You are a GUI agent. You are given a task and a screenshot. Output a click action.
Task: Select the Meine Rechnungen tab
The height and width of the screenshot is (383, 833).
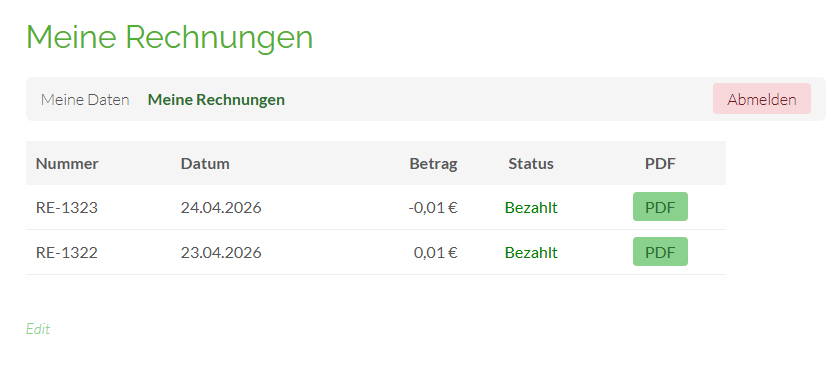(216, 99)
